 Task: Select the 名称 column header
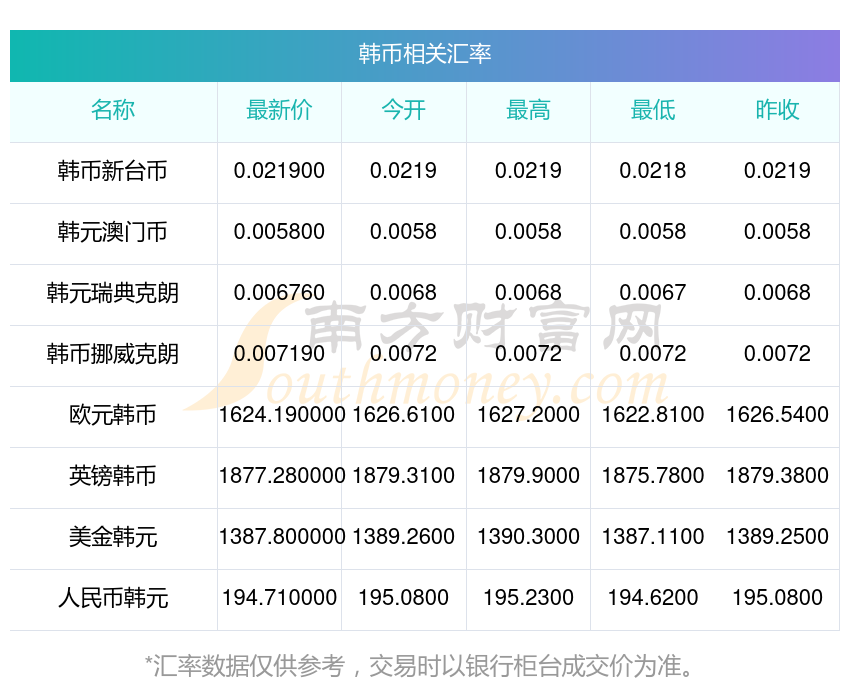[113, 110]
